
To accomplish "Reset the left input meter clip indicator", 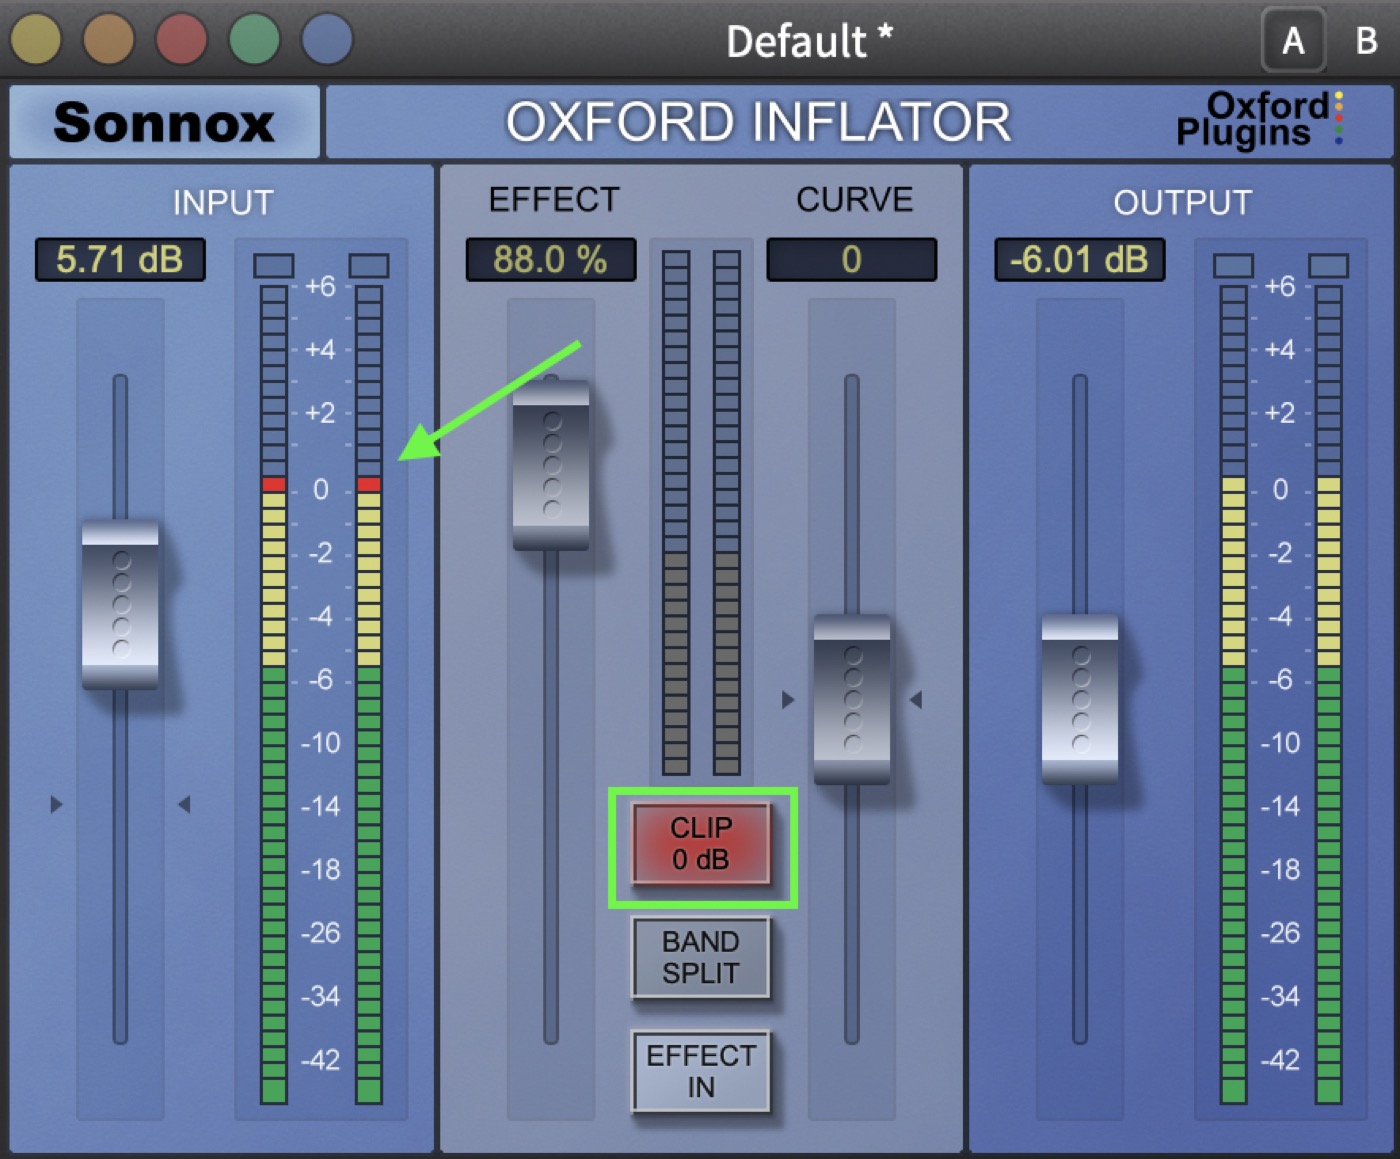I will point(274,266).
